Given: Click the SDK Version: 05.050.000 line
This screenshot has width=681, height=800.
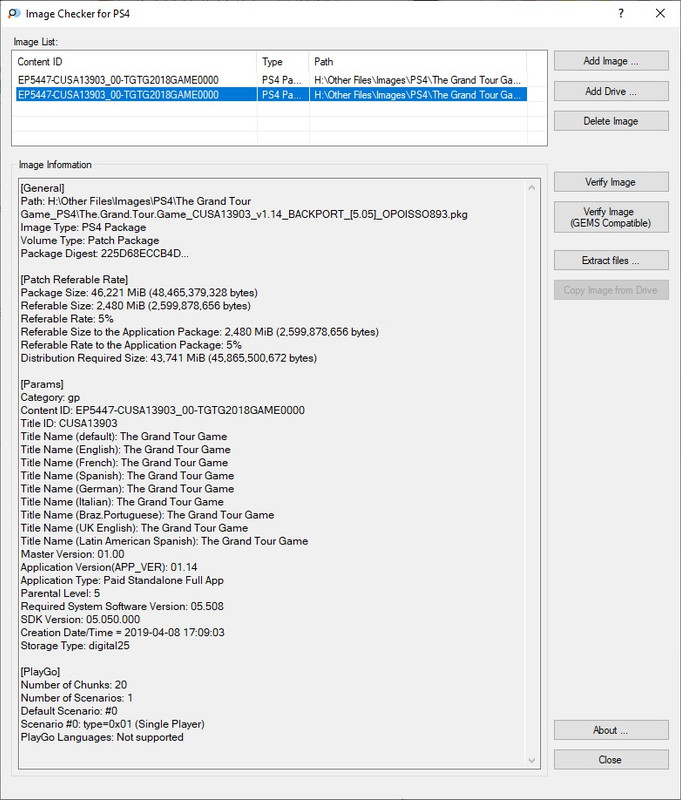Looking at the screenshot, I should coord(80,619).
